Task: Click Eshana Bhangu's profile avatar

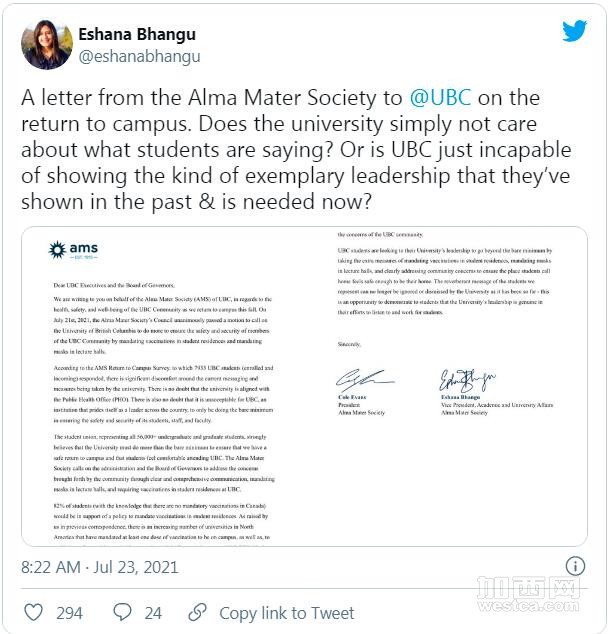Action: pyautogui.click(x=46, y=45)
